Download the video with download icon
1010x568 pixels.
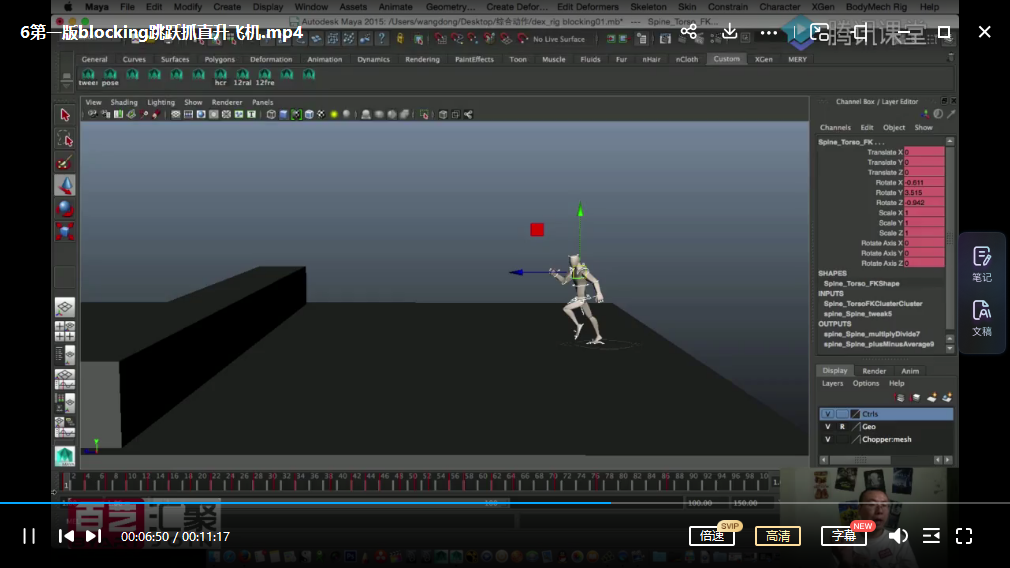pyautogui.click(x=729, y=32)
